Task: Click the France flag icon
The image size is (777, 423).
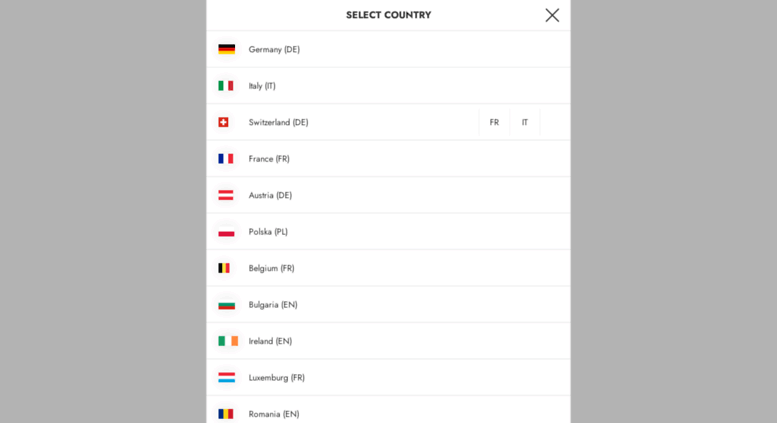Action: point(226,159)
